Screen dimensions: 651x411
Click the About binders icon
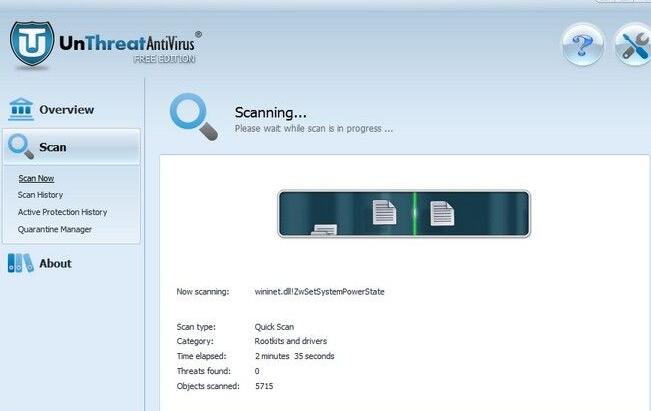(20, 263)
